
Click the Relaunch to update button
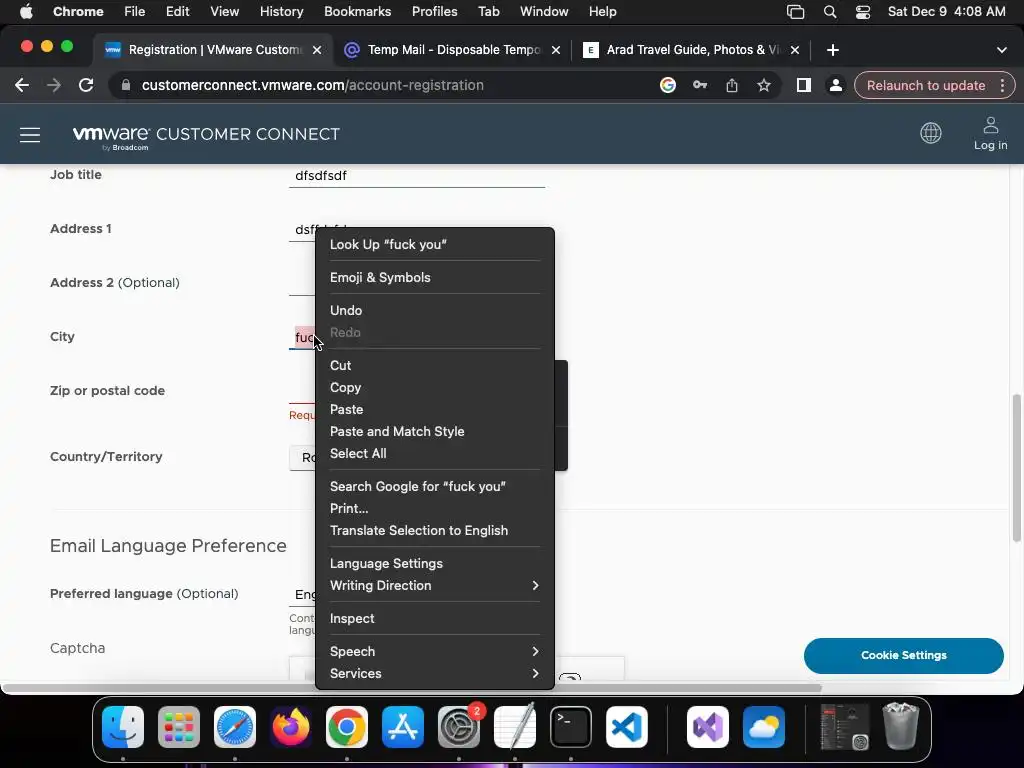925,86
